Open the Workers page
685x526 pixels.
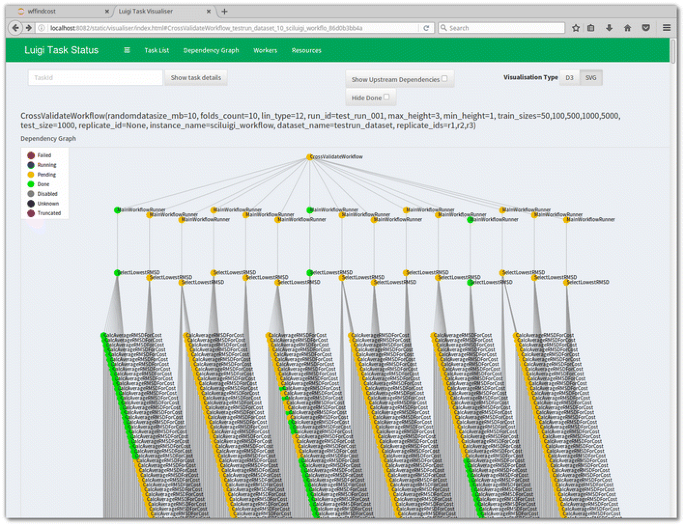[x=265, y=50]
